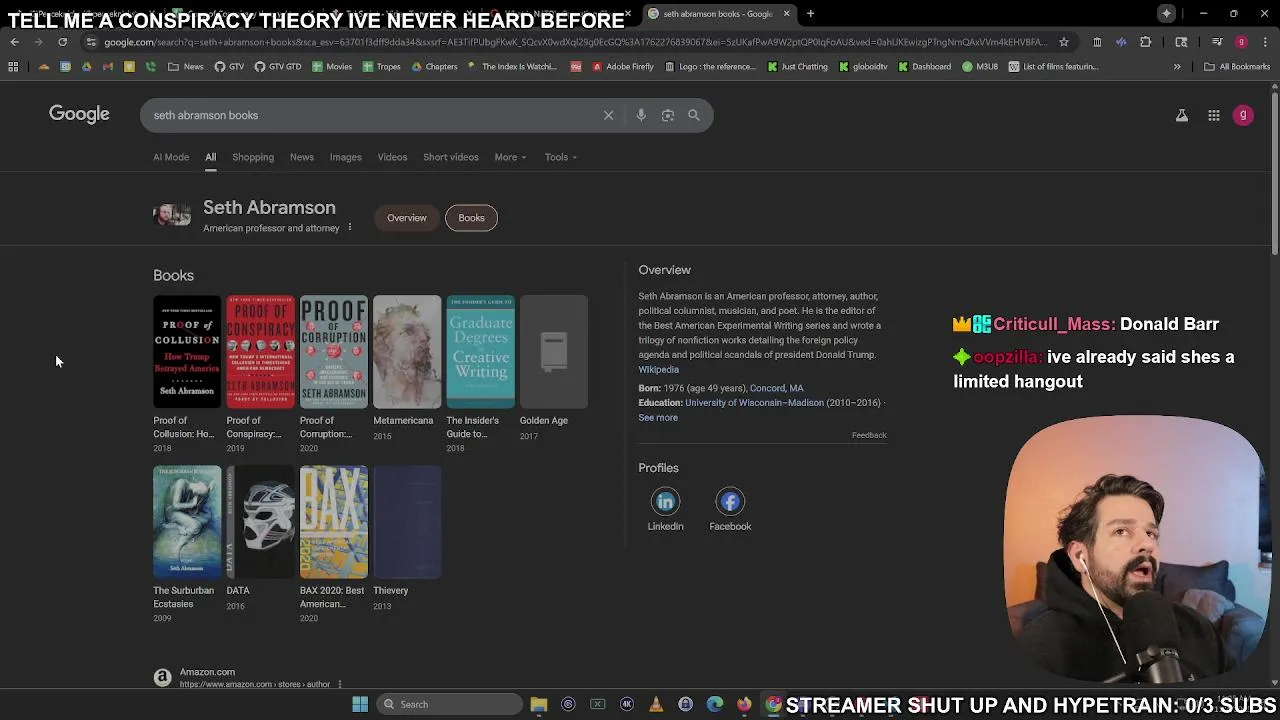Open the Adobe Firefly bookmark
Viewport: 1280px width, 720px height.
pos(622,67)
